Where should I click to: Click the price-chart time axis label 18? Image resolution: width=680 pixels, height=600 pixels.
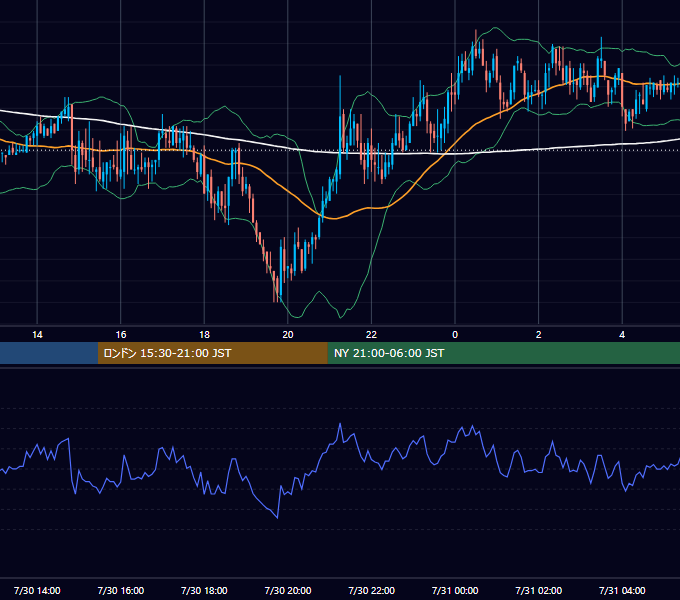tap(204, 335)
